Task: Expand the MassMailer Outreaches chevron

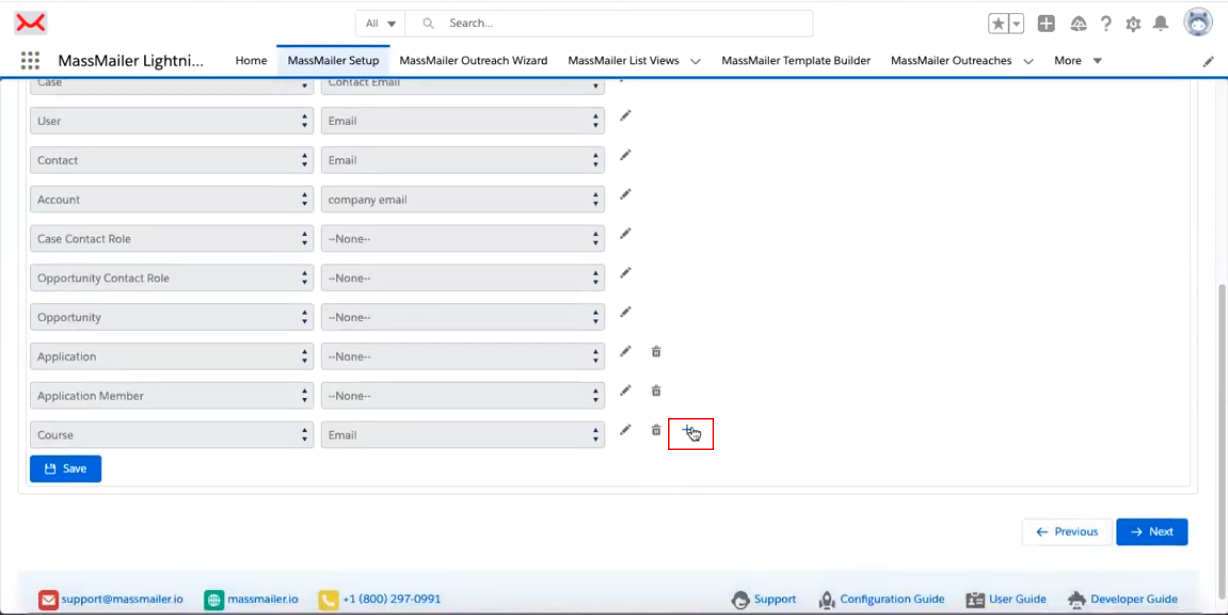Action: coord(1028,61)
